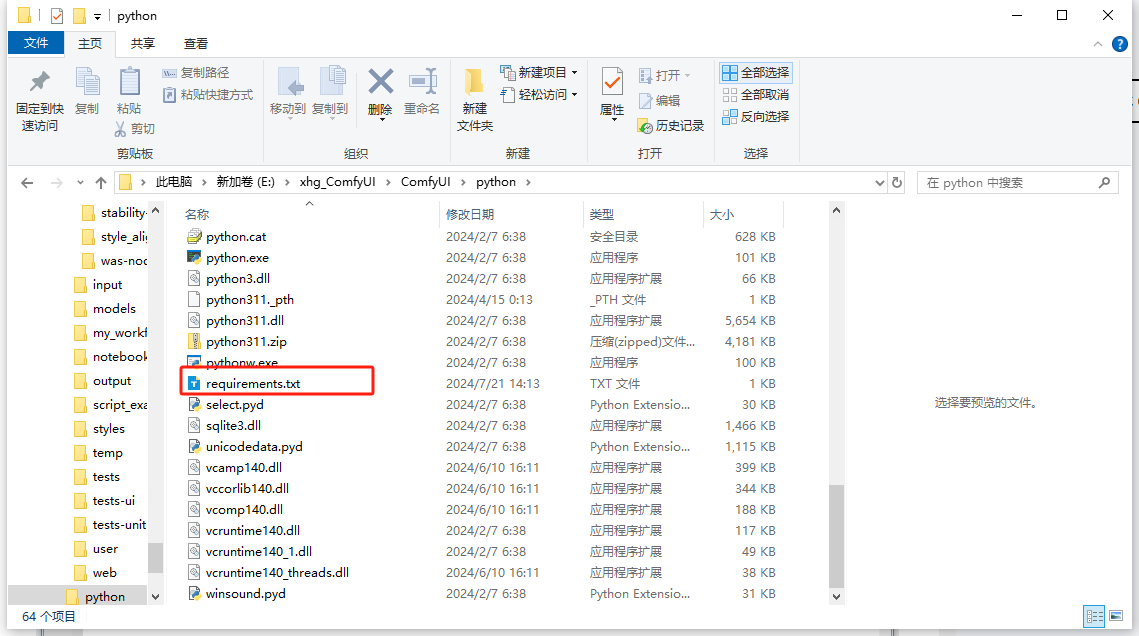Screen dimensions: 1139x636
Task: Click the red 删除 delete icon
Action: point(380,82)
